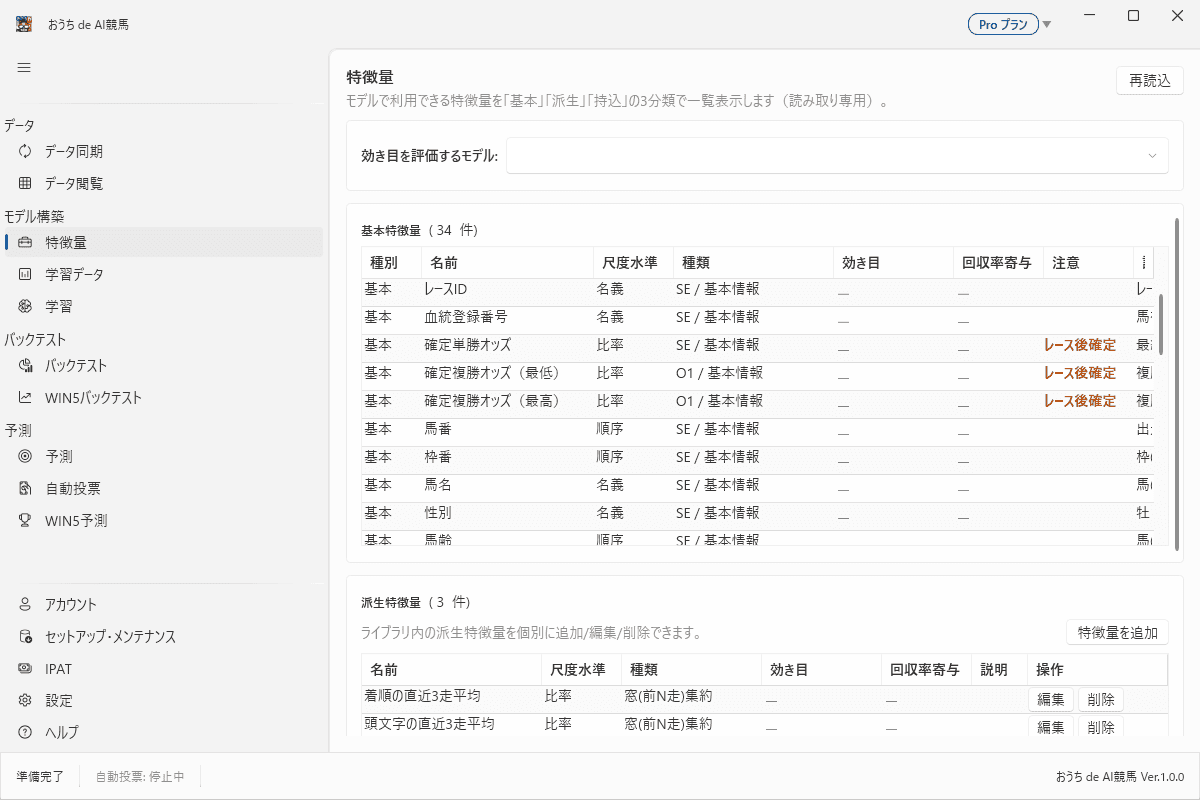This screenshot has height=800, width=1200.
Task: Click 注意 column header
Action: click(x=1088, y=263)
